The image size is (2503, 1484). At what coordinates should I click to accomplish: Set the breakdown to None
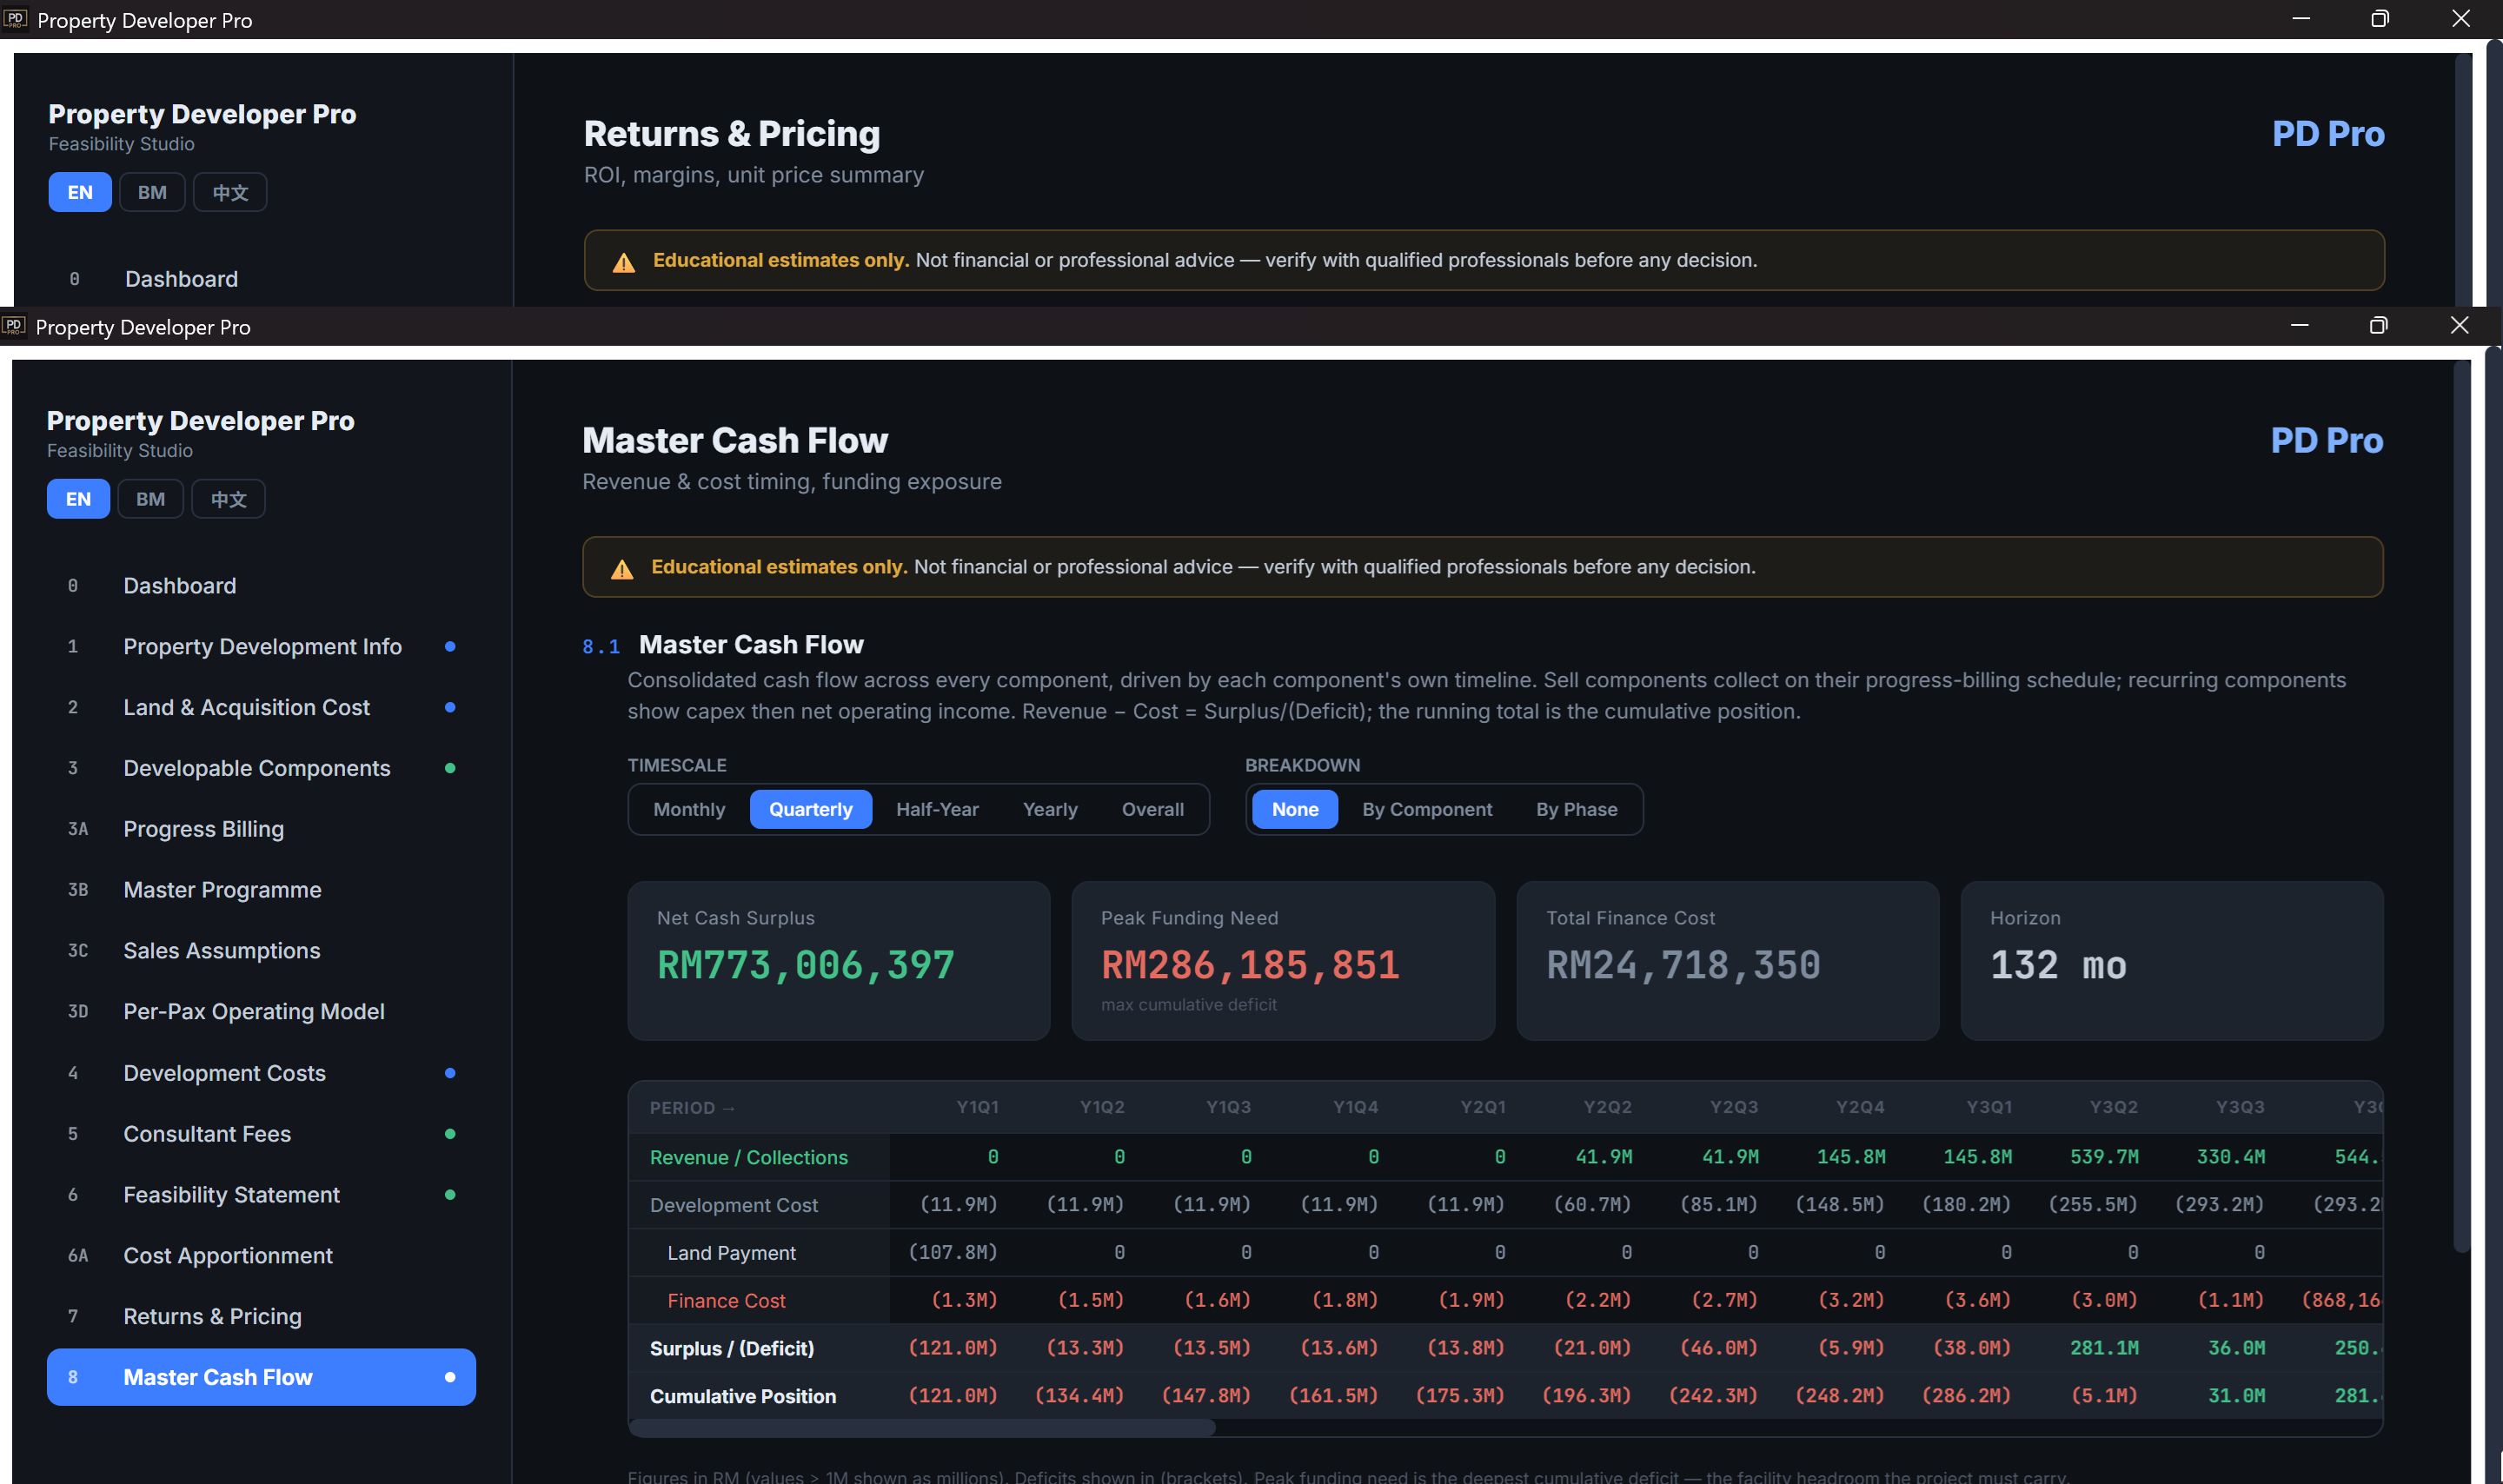[1294, 809]
